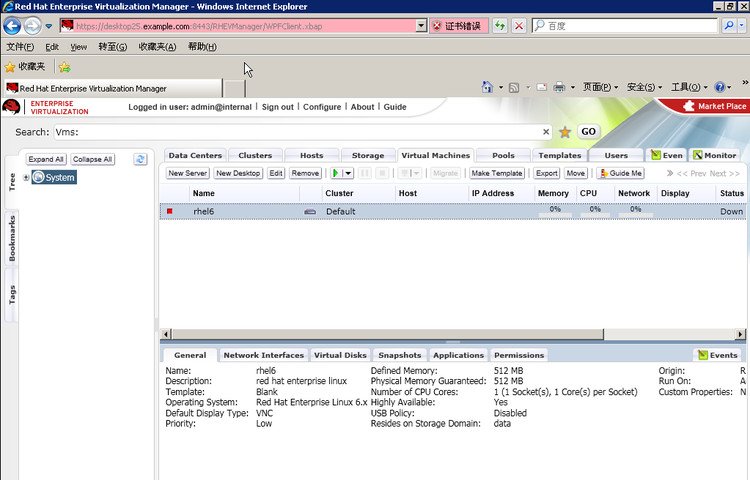Click the red X stop-loading icon
Screen dimensions: 750x480
tap(518, 26)
